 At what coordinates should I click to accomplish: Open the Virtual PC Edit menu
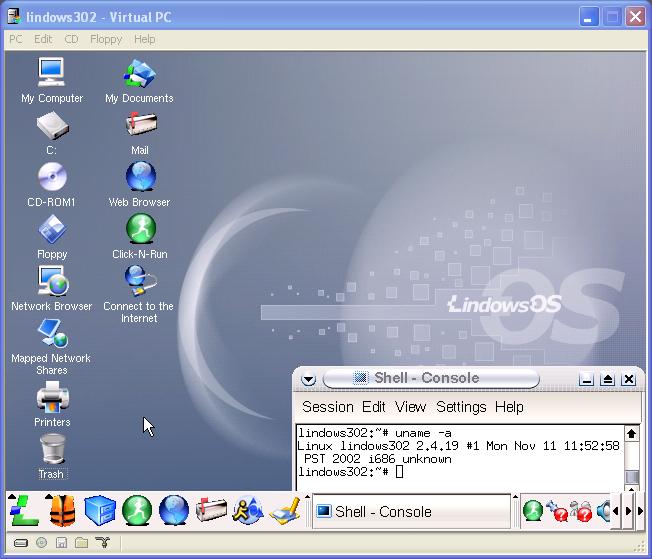point(43,39)
